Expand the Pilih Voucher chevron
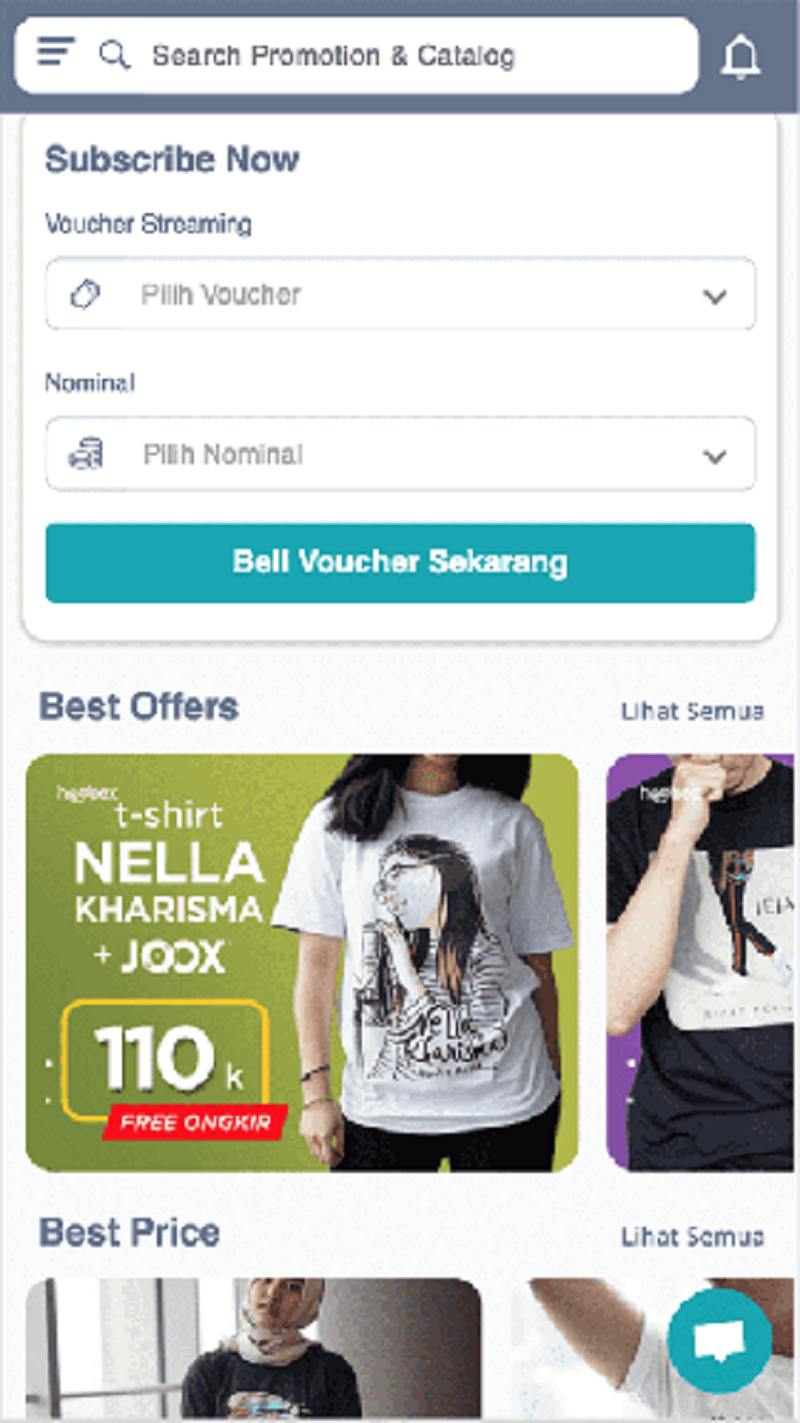This screenshot has height=1423, width=800. (714, 297)
